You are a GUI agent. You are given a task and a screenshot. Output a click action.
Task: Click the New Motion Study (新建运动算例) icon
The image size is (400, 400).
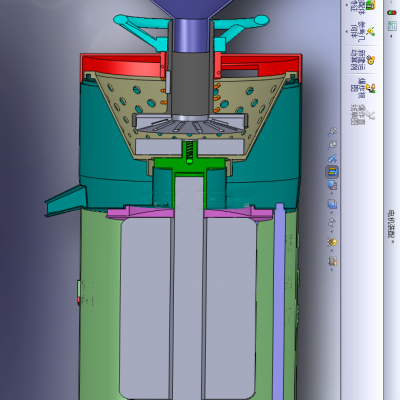click(x=370, y=60)
